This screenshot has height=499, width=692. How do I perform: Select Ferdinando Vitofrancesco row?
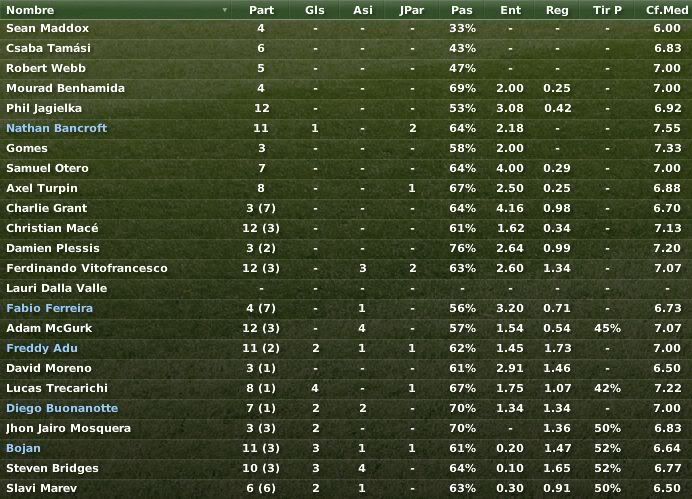coord(346,268)
